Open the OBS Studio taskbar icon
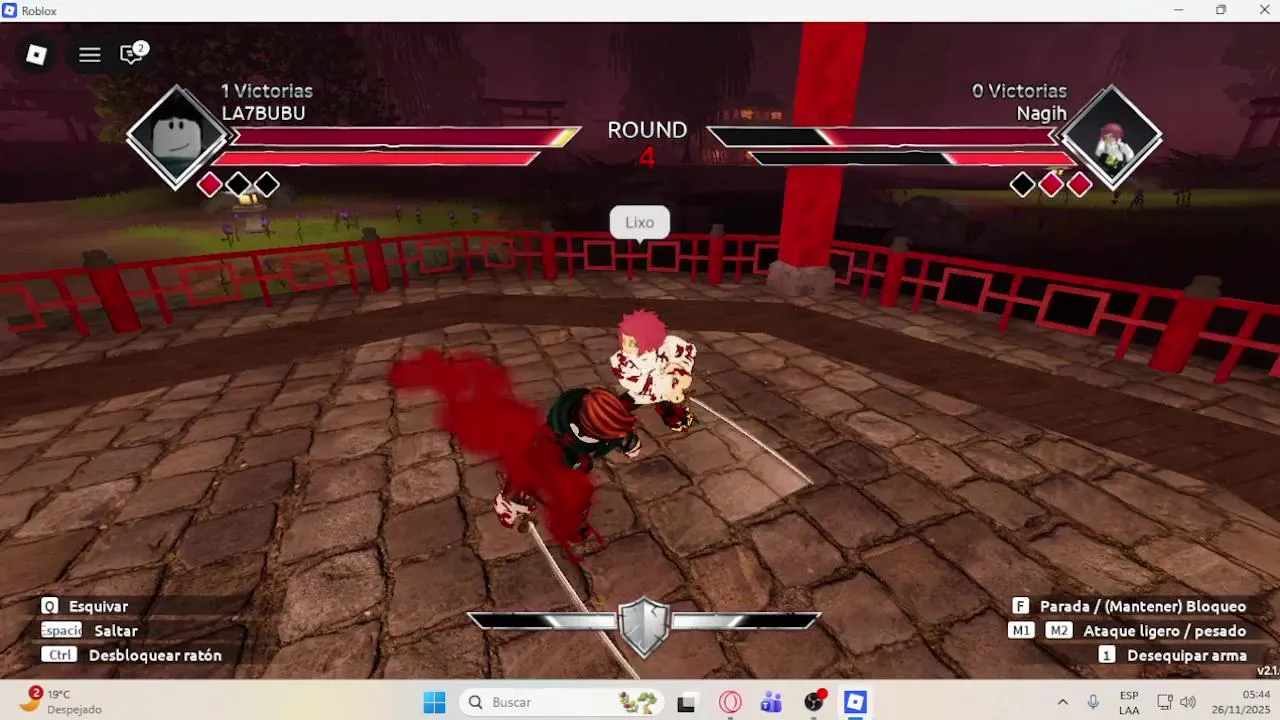The width and height of the screenshot is (1280, 720). tap(815, 702)
